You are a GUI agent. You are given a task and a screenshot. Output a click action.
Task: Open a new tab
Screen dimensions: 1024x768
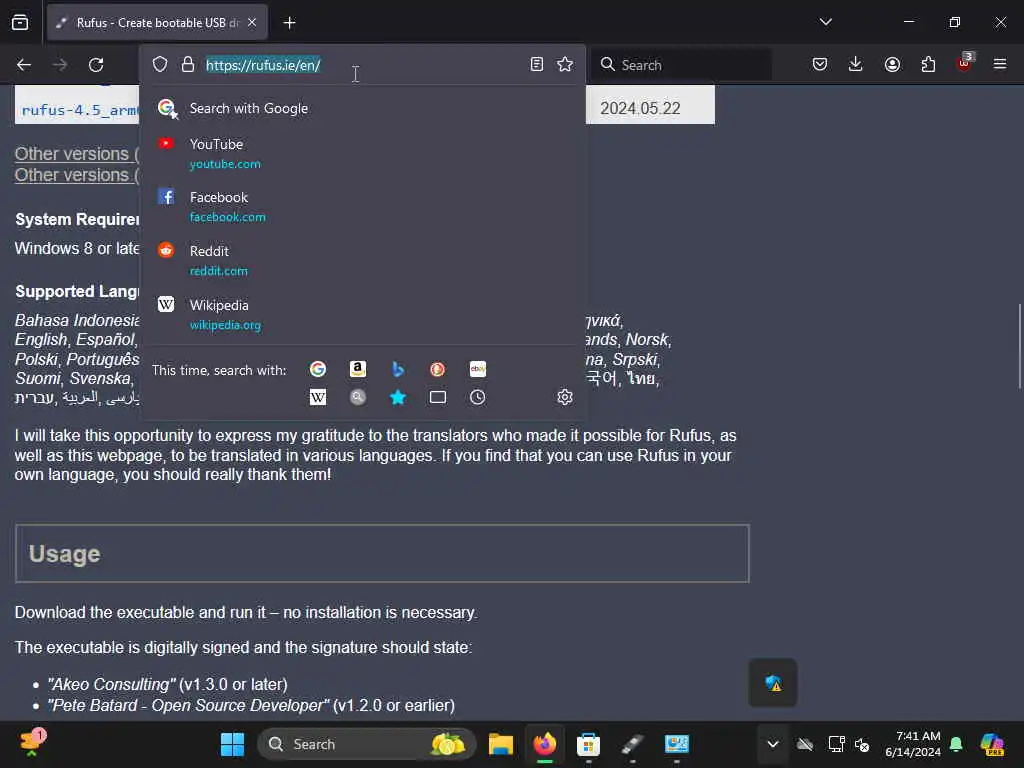tap(289, 23)
